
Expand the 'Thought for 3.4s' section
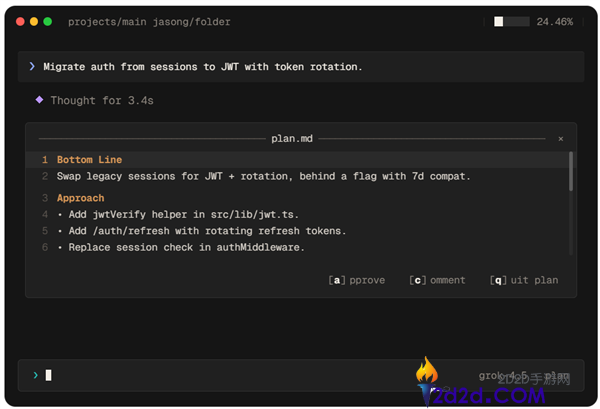(x=102, y=100)
